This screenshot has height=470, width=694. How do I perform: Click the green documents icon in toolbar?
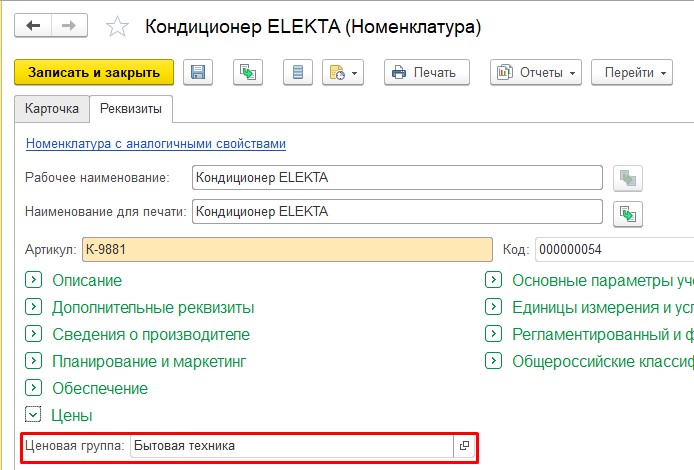[248, 72]
